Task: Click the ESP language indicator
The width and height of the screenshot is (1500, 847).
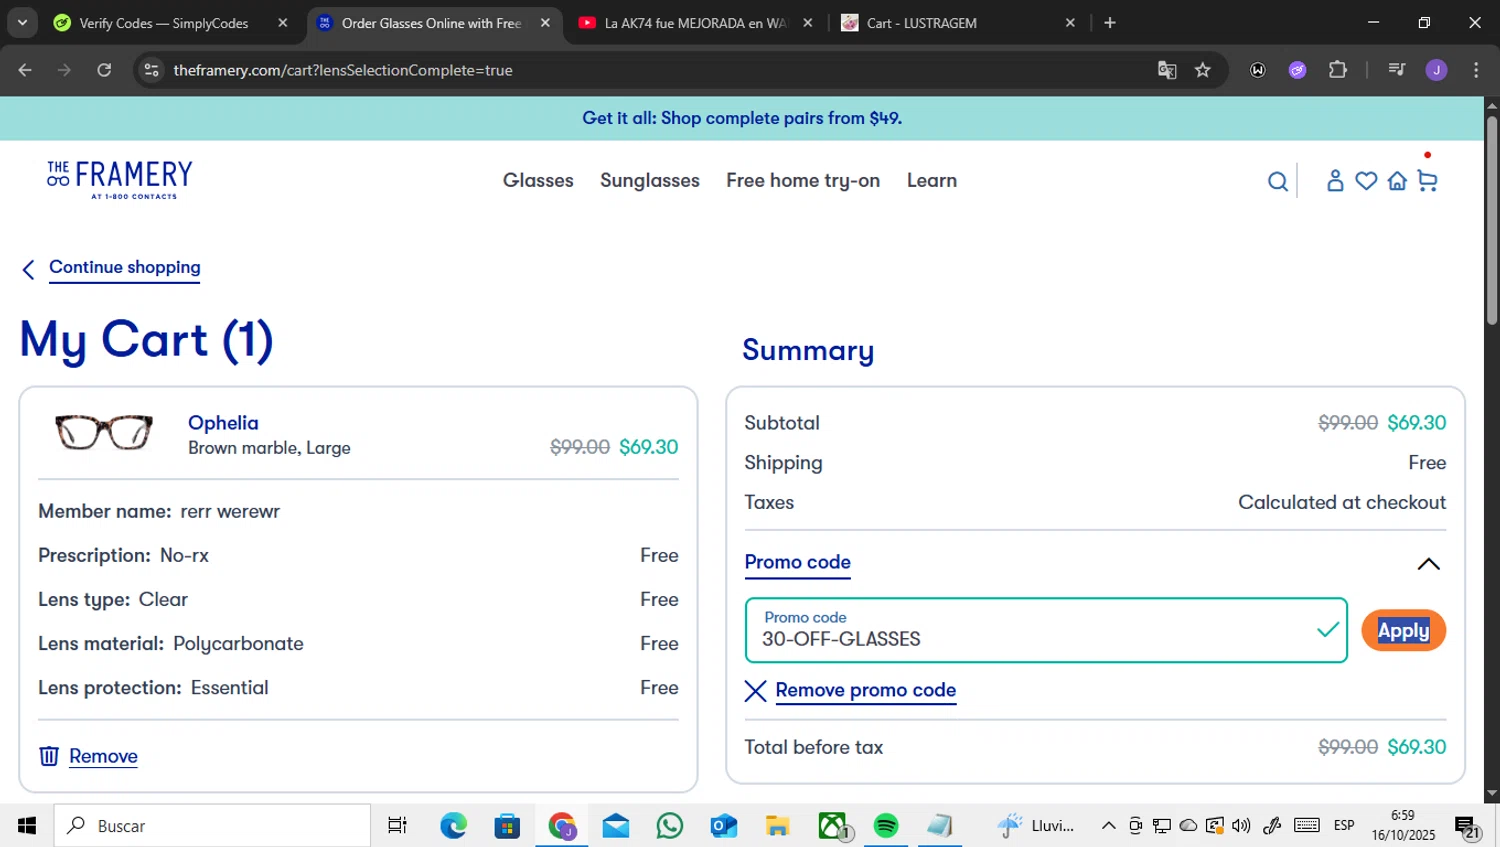Action: tap(1344, 826)
